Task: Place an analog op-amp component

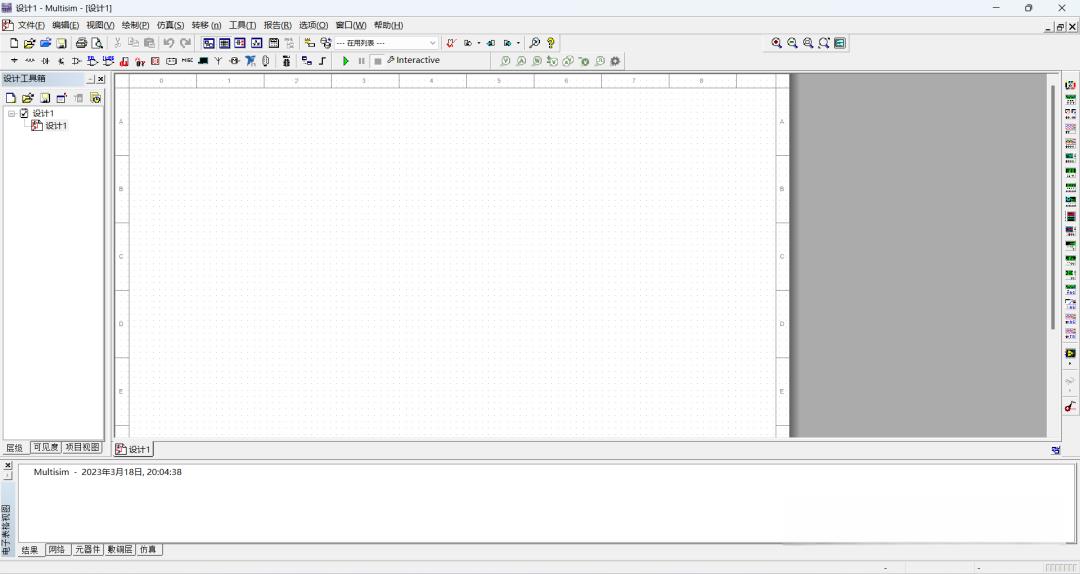Action: 76,61
